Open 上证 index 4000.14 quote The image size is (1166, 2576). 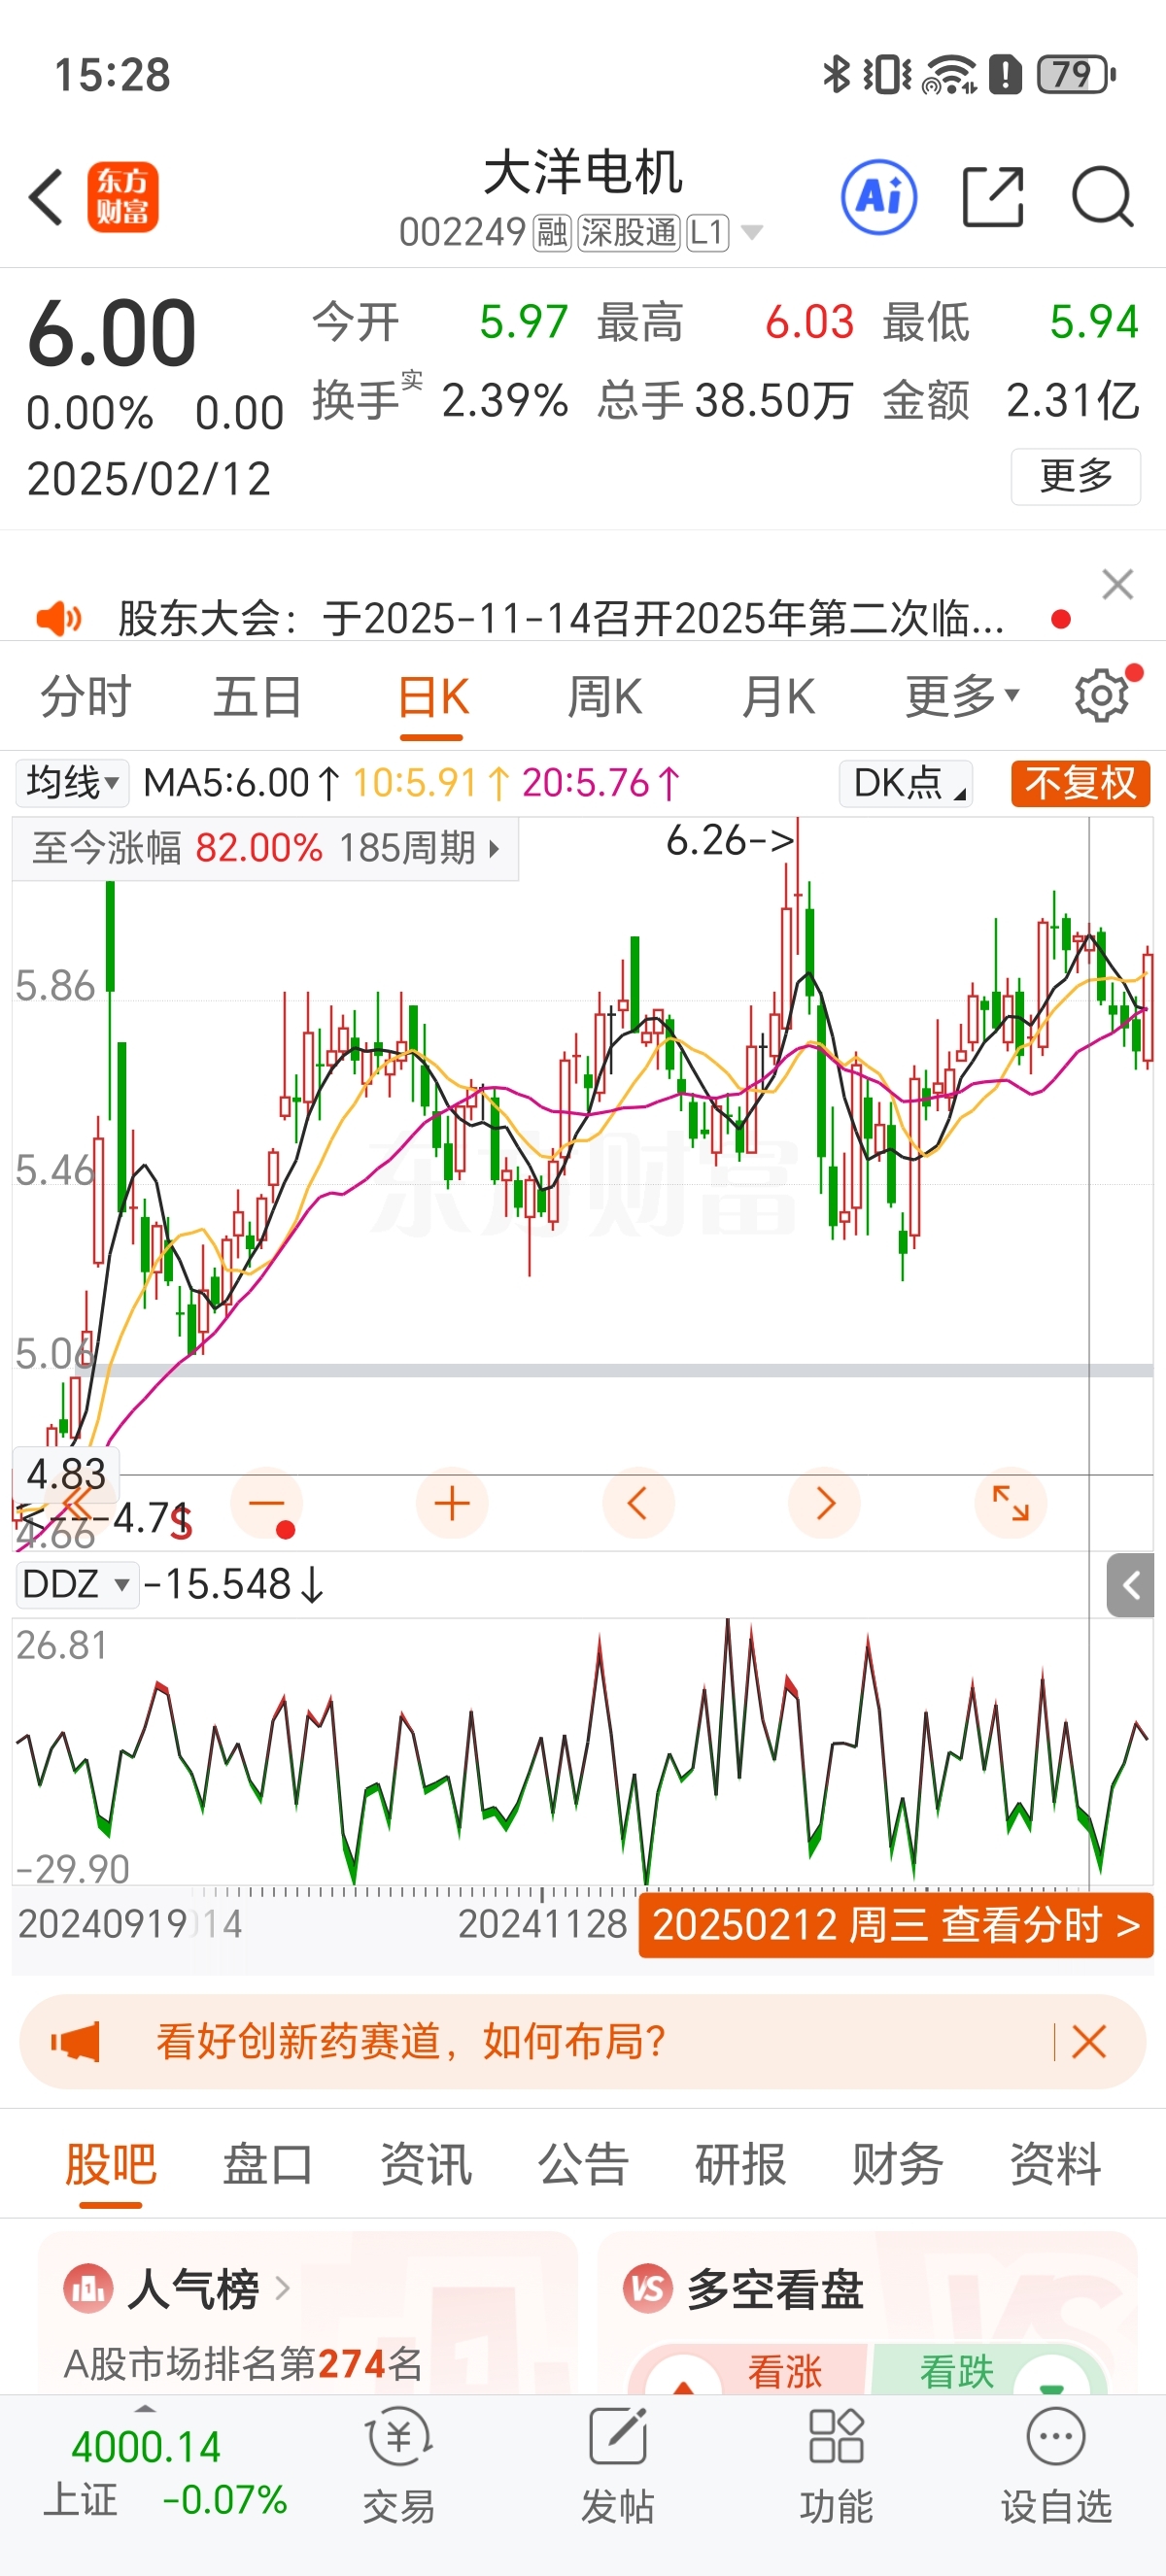point(165,2472)
